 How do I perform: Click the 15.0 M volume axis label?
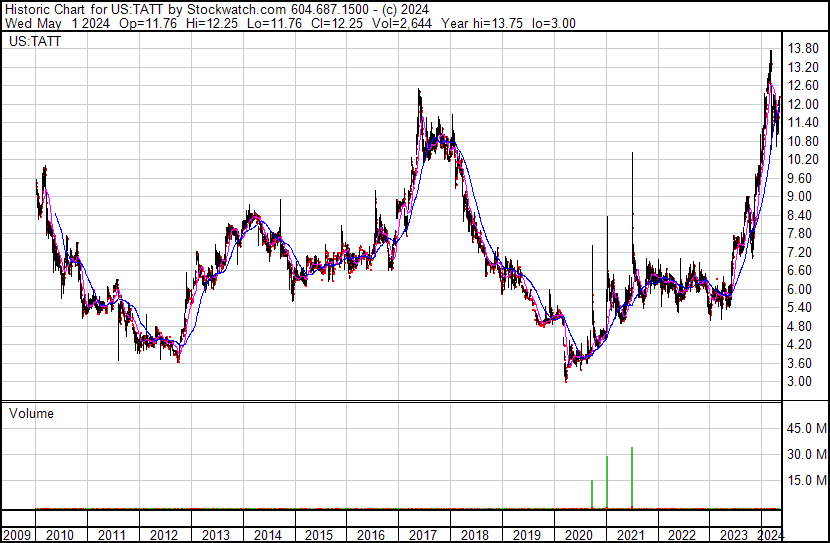(x=807, y=480)
